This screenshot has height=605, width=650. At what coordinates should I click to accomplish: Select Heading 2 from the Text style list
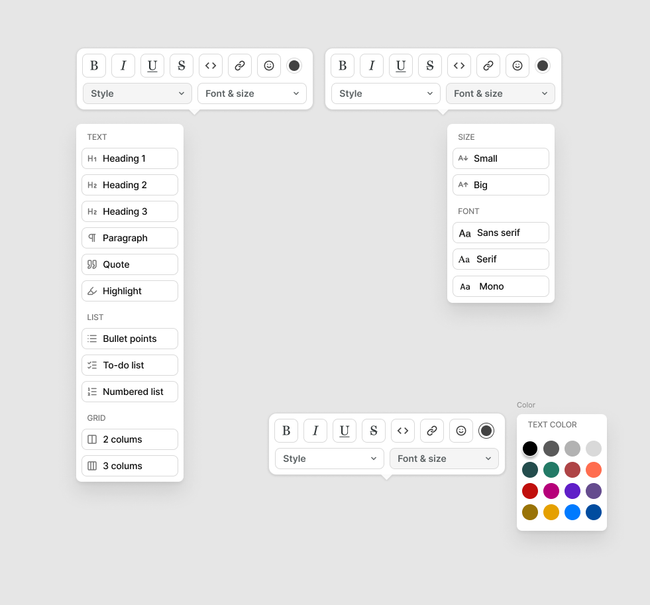(x=130, y=185)
